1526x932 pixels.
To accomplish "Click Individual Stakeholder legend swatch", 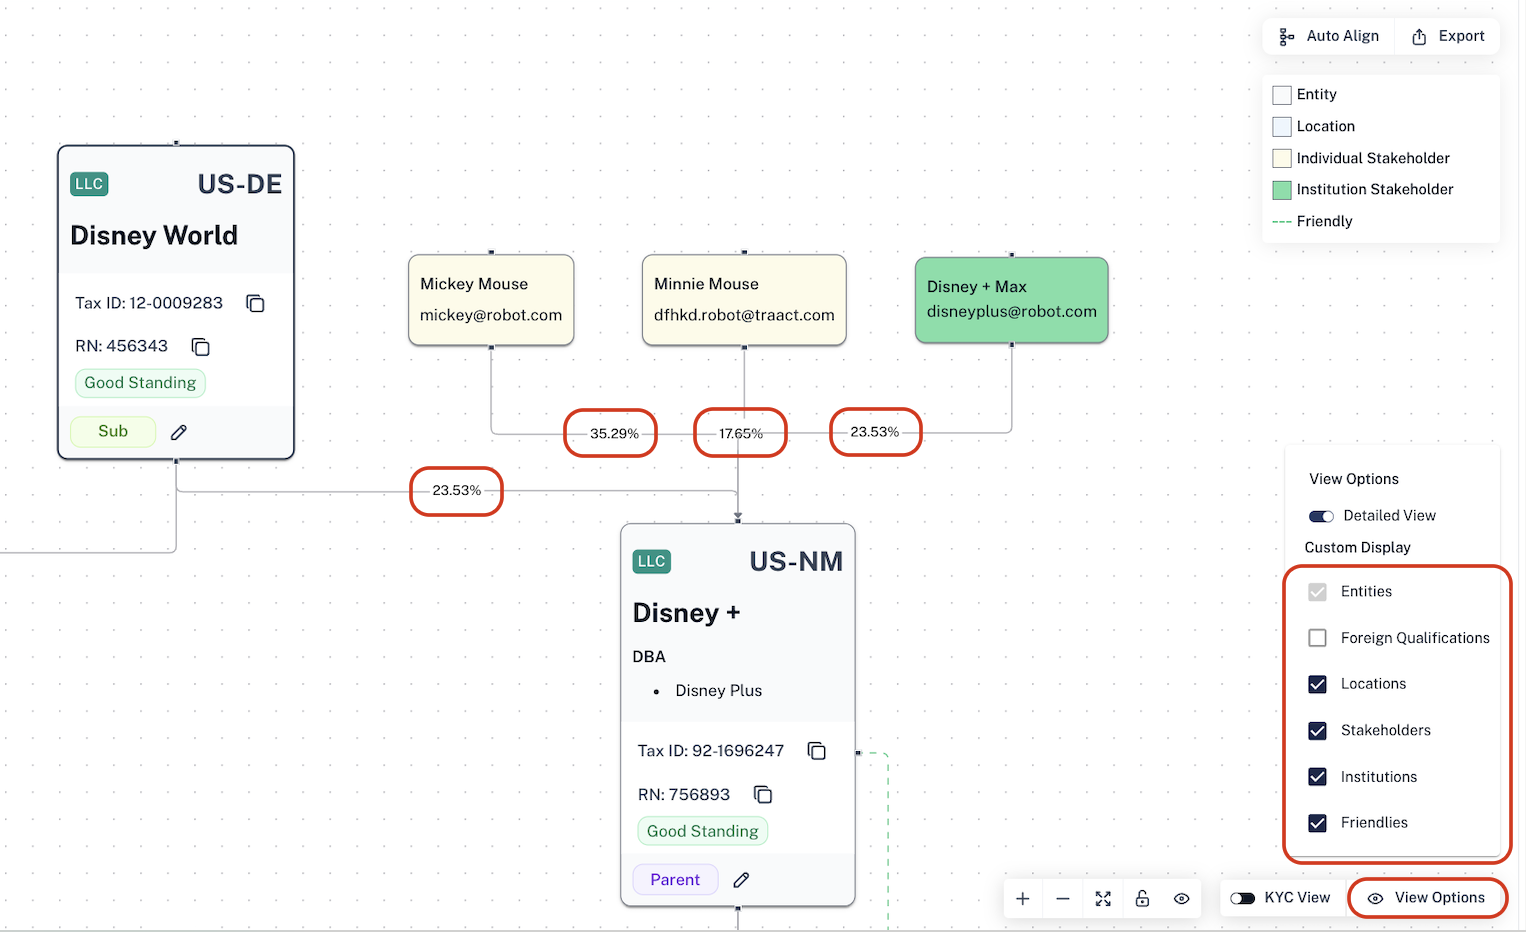I will tap(1282, 158).
